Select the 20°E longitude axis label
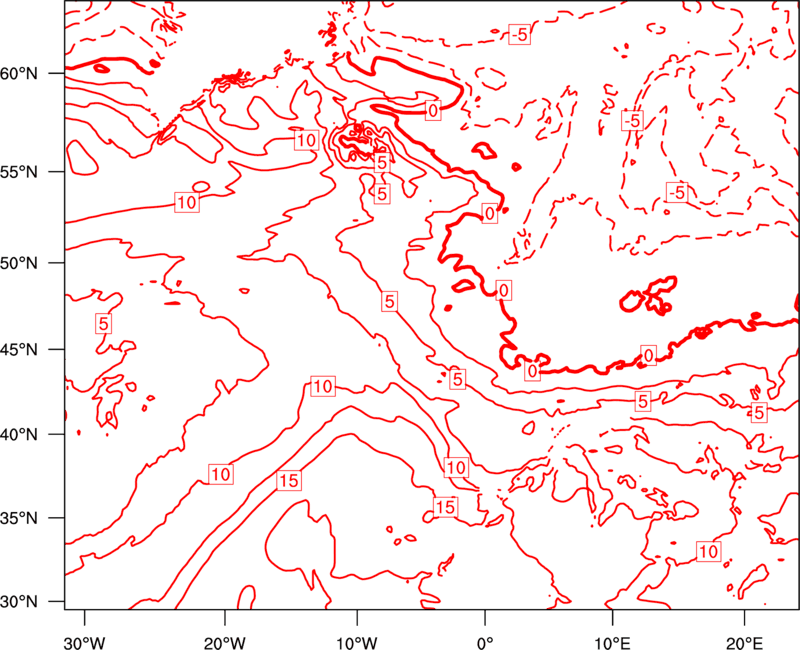 [x=744, y=643]
